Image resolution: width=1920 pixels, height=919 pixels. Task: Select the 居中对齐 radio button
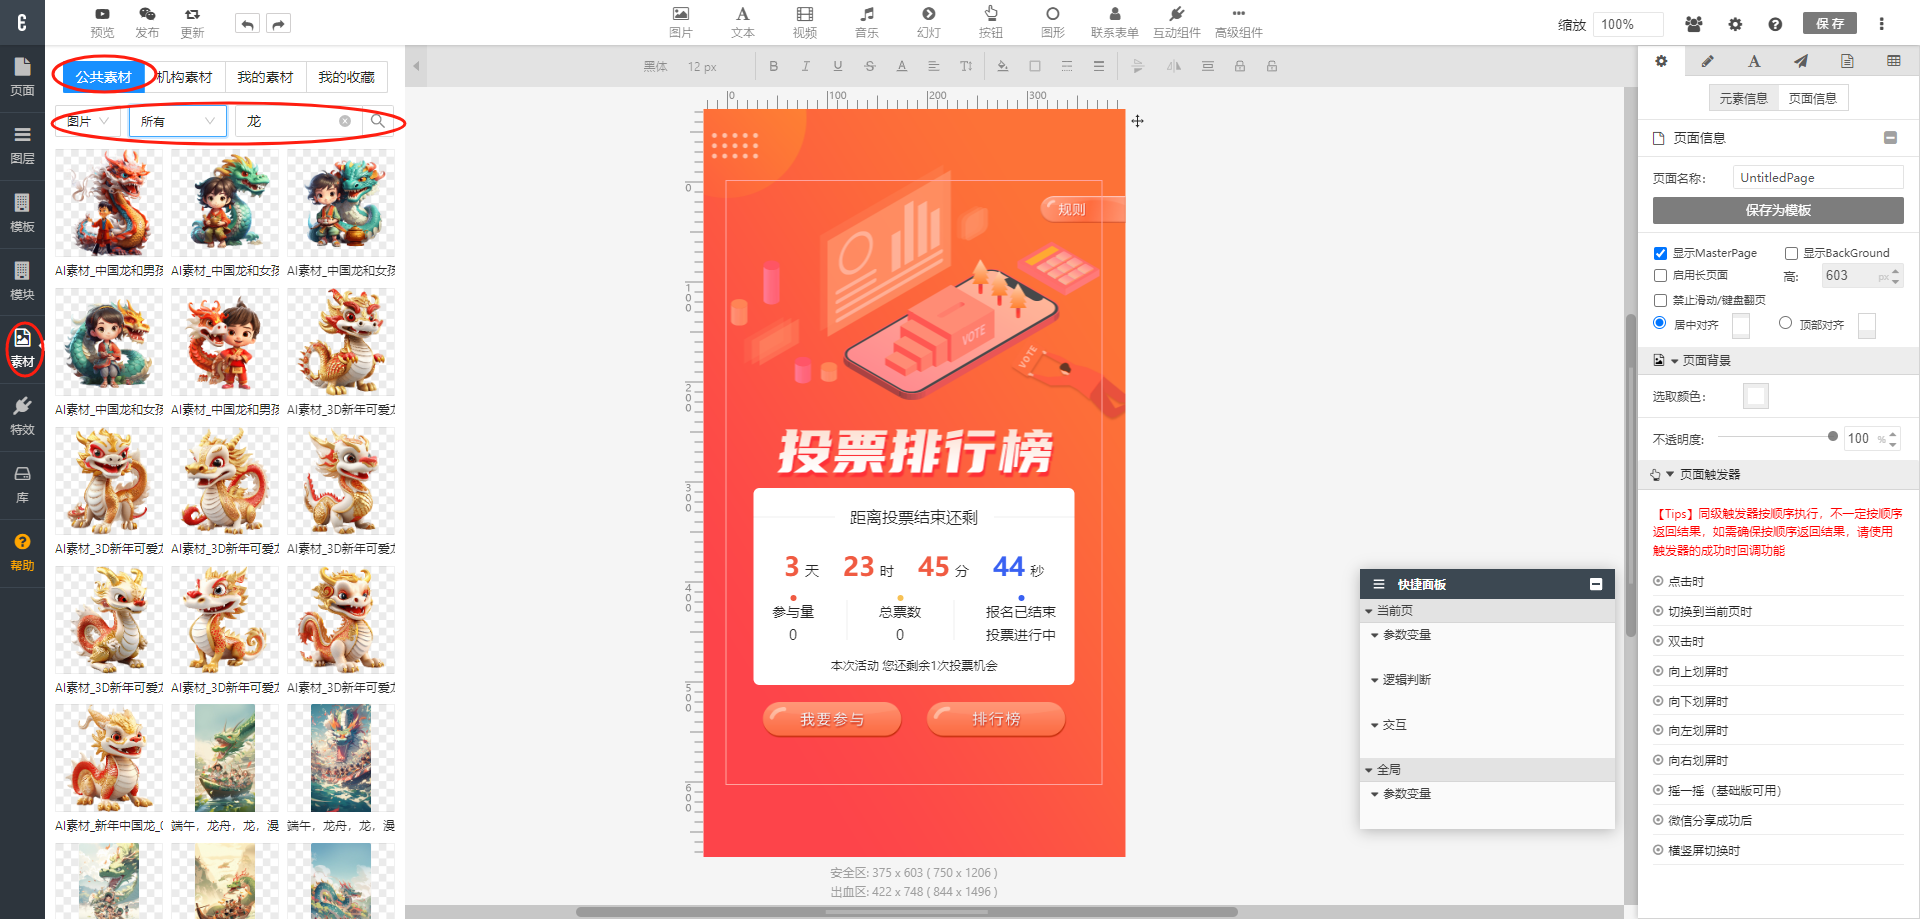(1660, 323)
